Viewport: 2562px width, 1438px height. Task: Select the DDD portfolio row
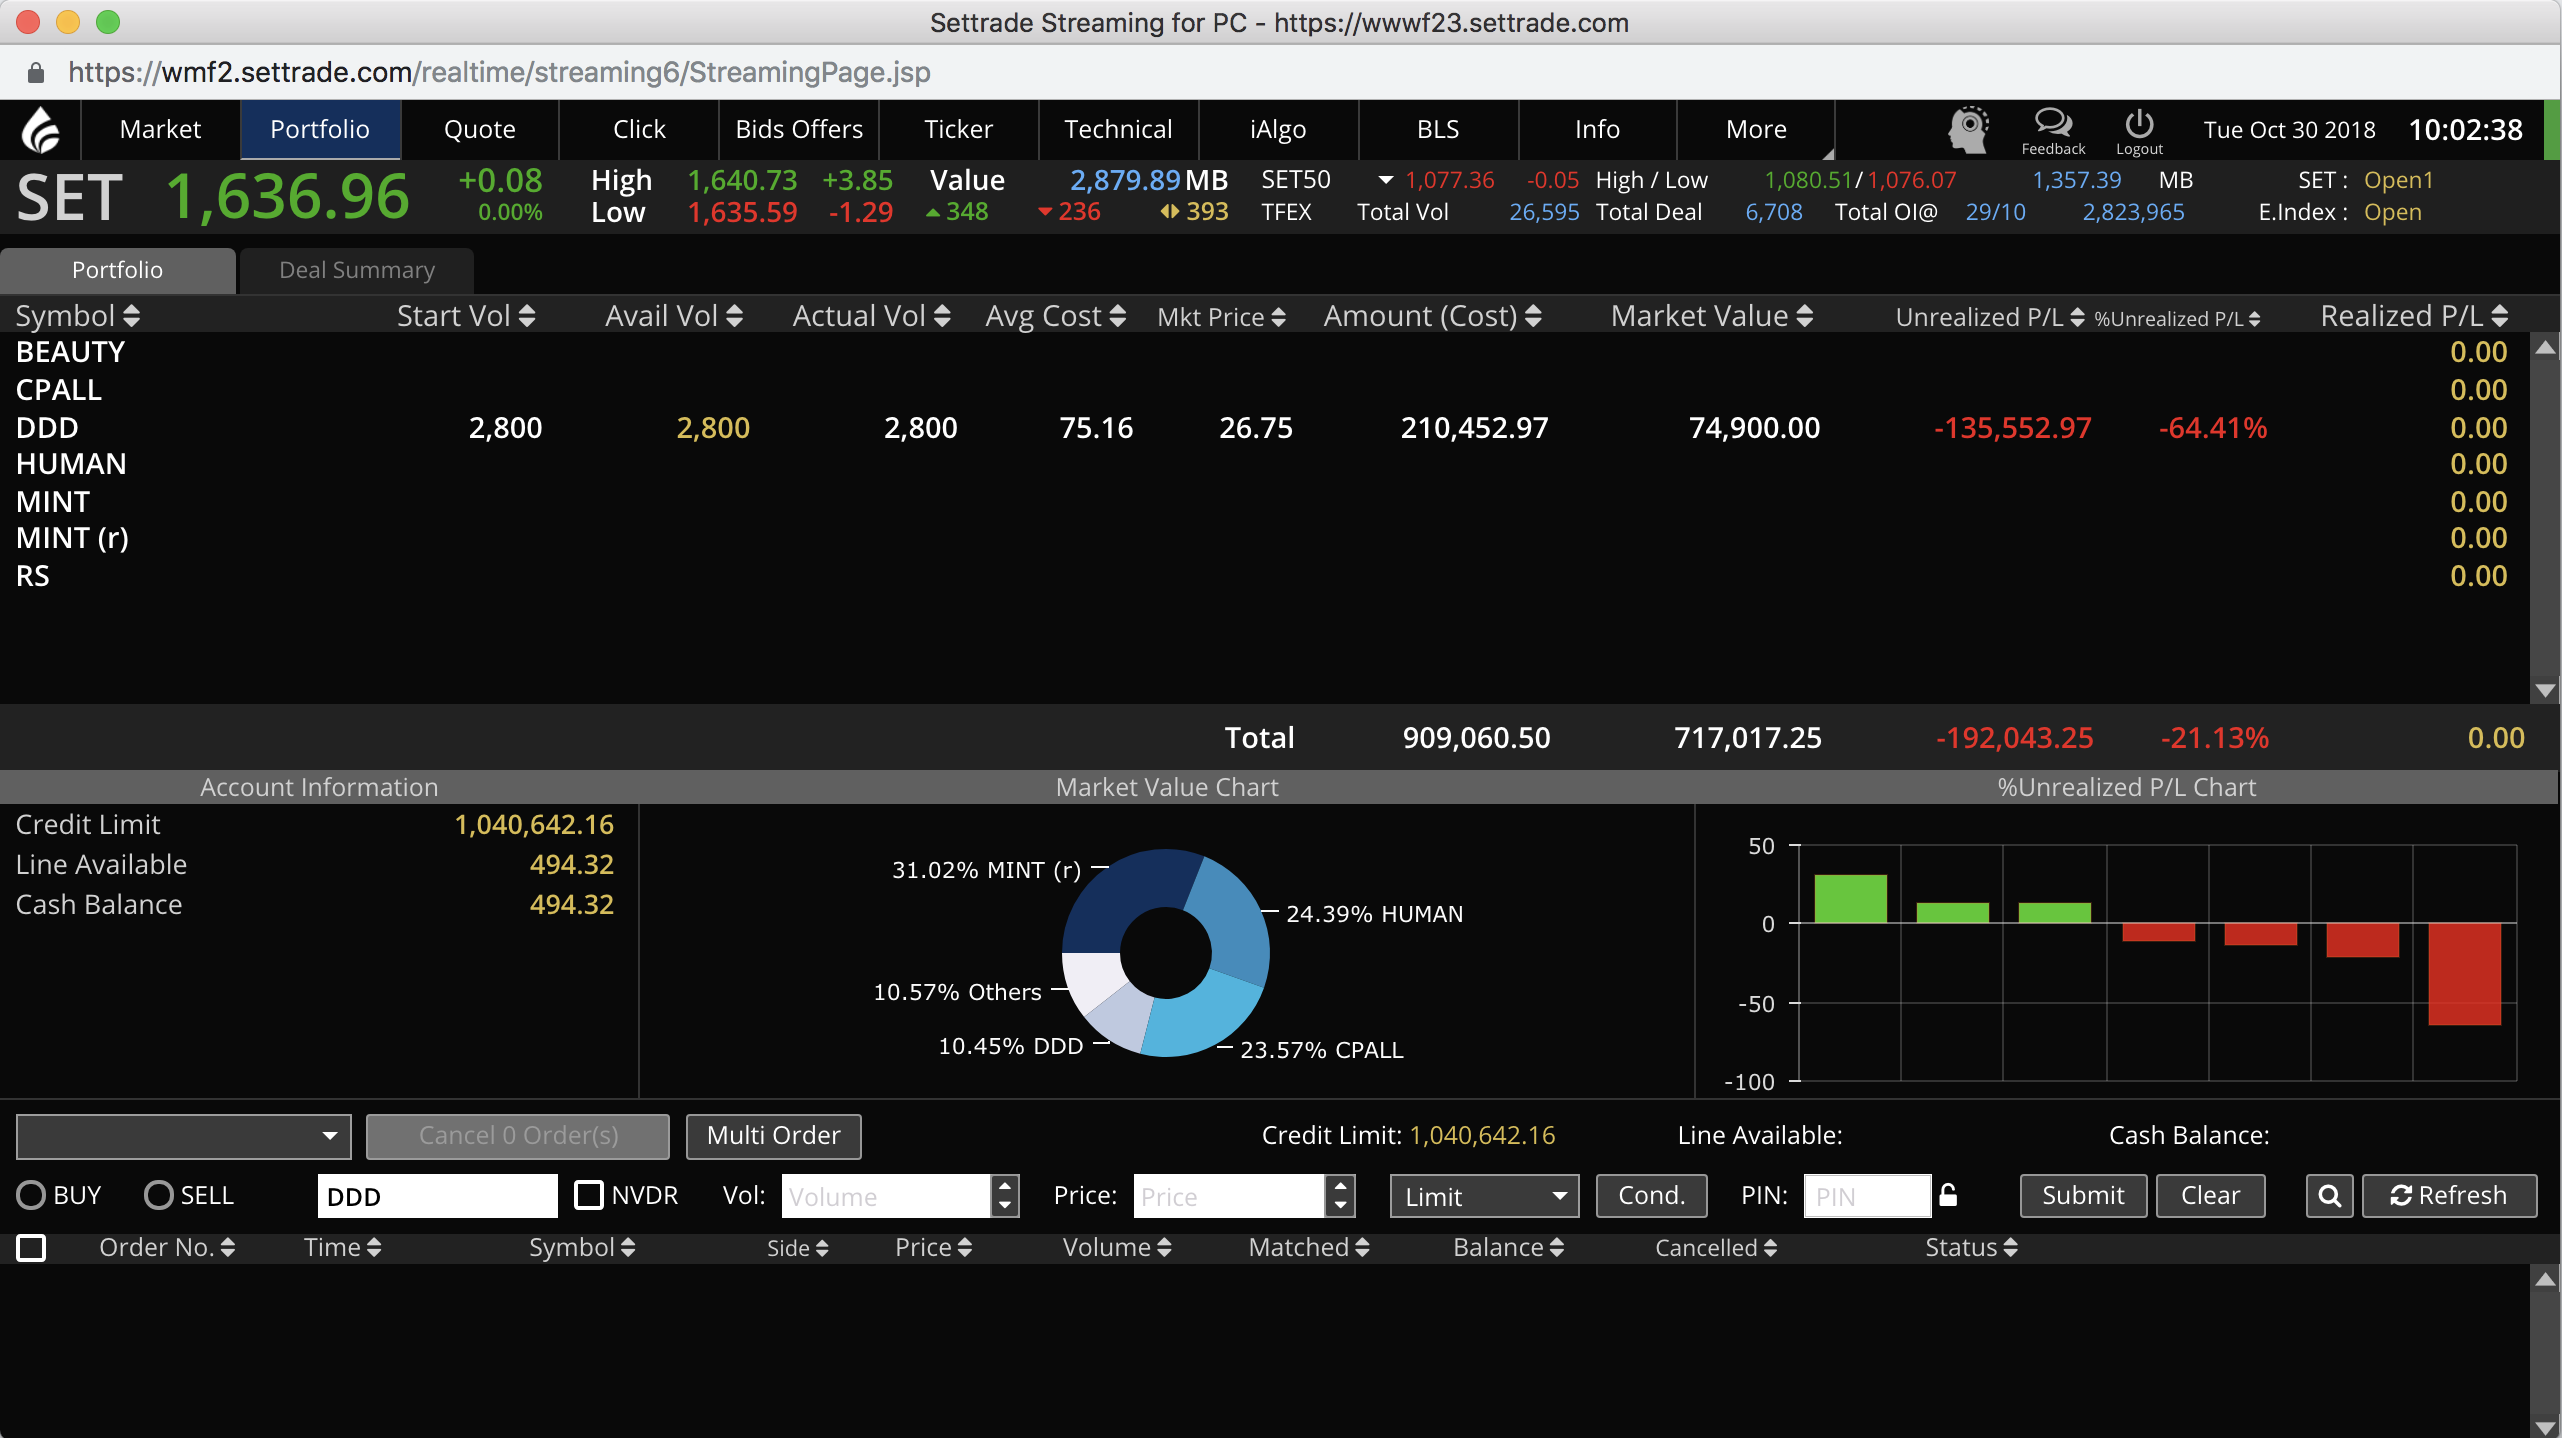[1263, 428]
